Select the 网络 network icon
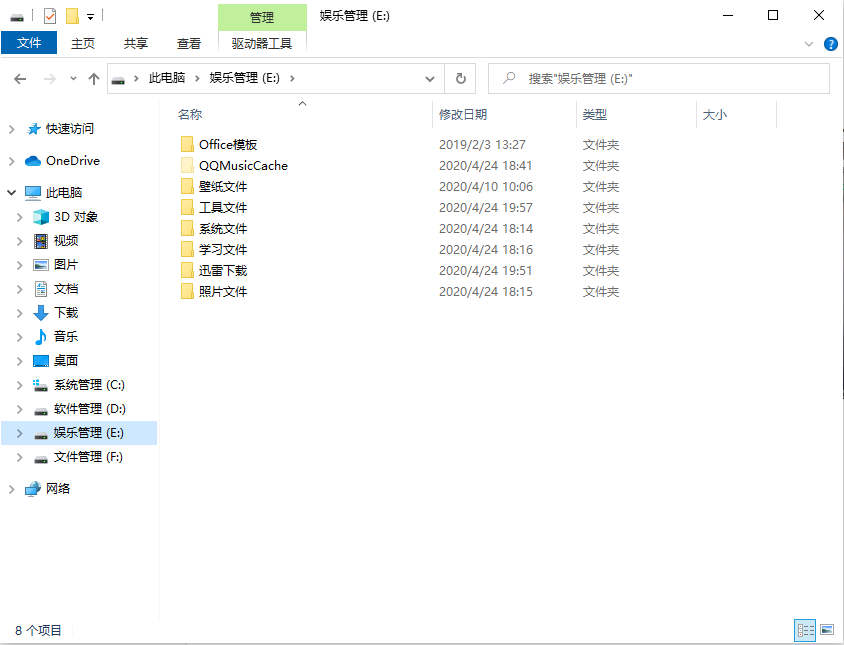The width and height of the screenshot is (844, 645). (x=33, y=488)
